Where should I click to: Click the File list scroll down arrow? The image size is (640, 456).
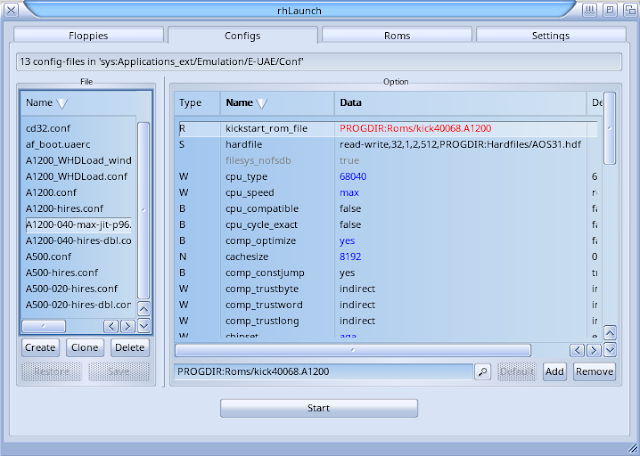(144, 325)
